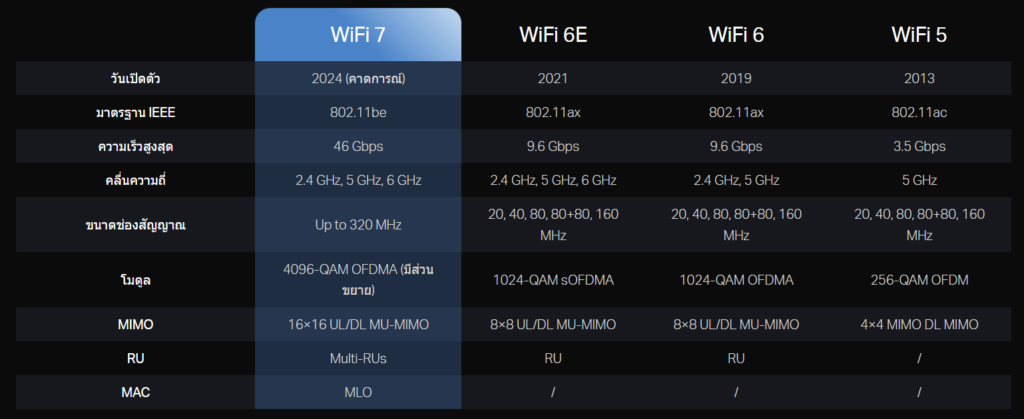Click the MAC row label
Image resolution: width=1024 pixels, height=419 pixels.
pyautogui.click(x=135, y=392)
